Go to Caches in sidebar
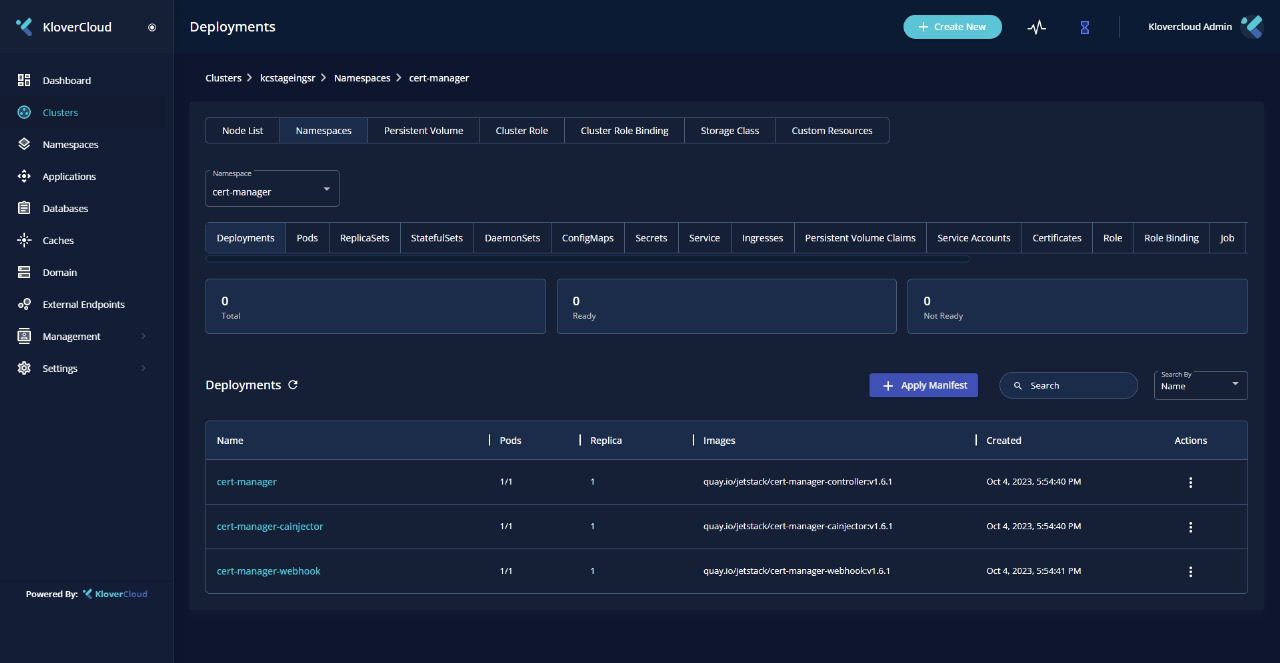Screen dimensions: 1280x663 coord(58,240)
